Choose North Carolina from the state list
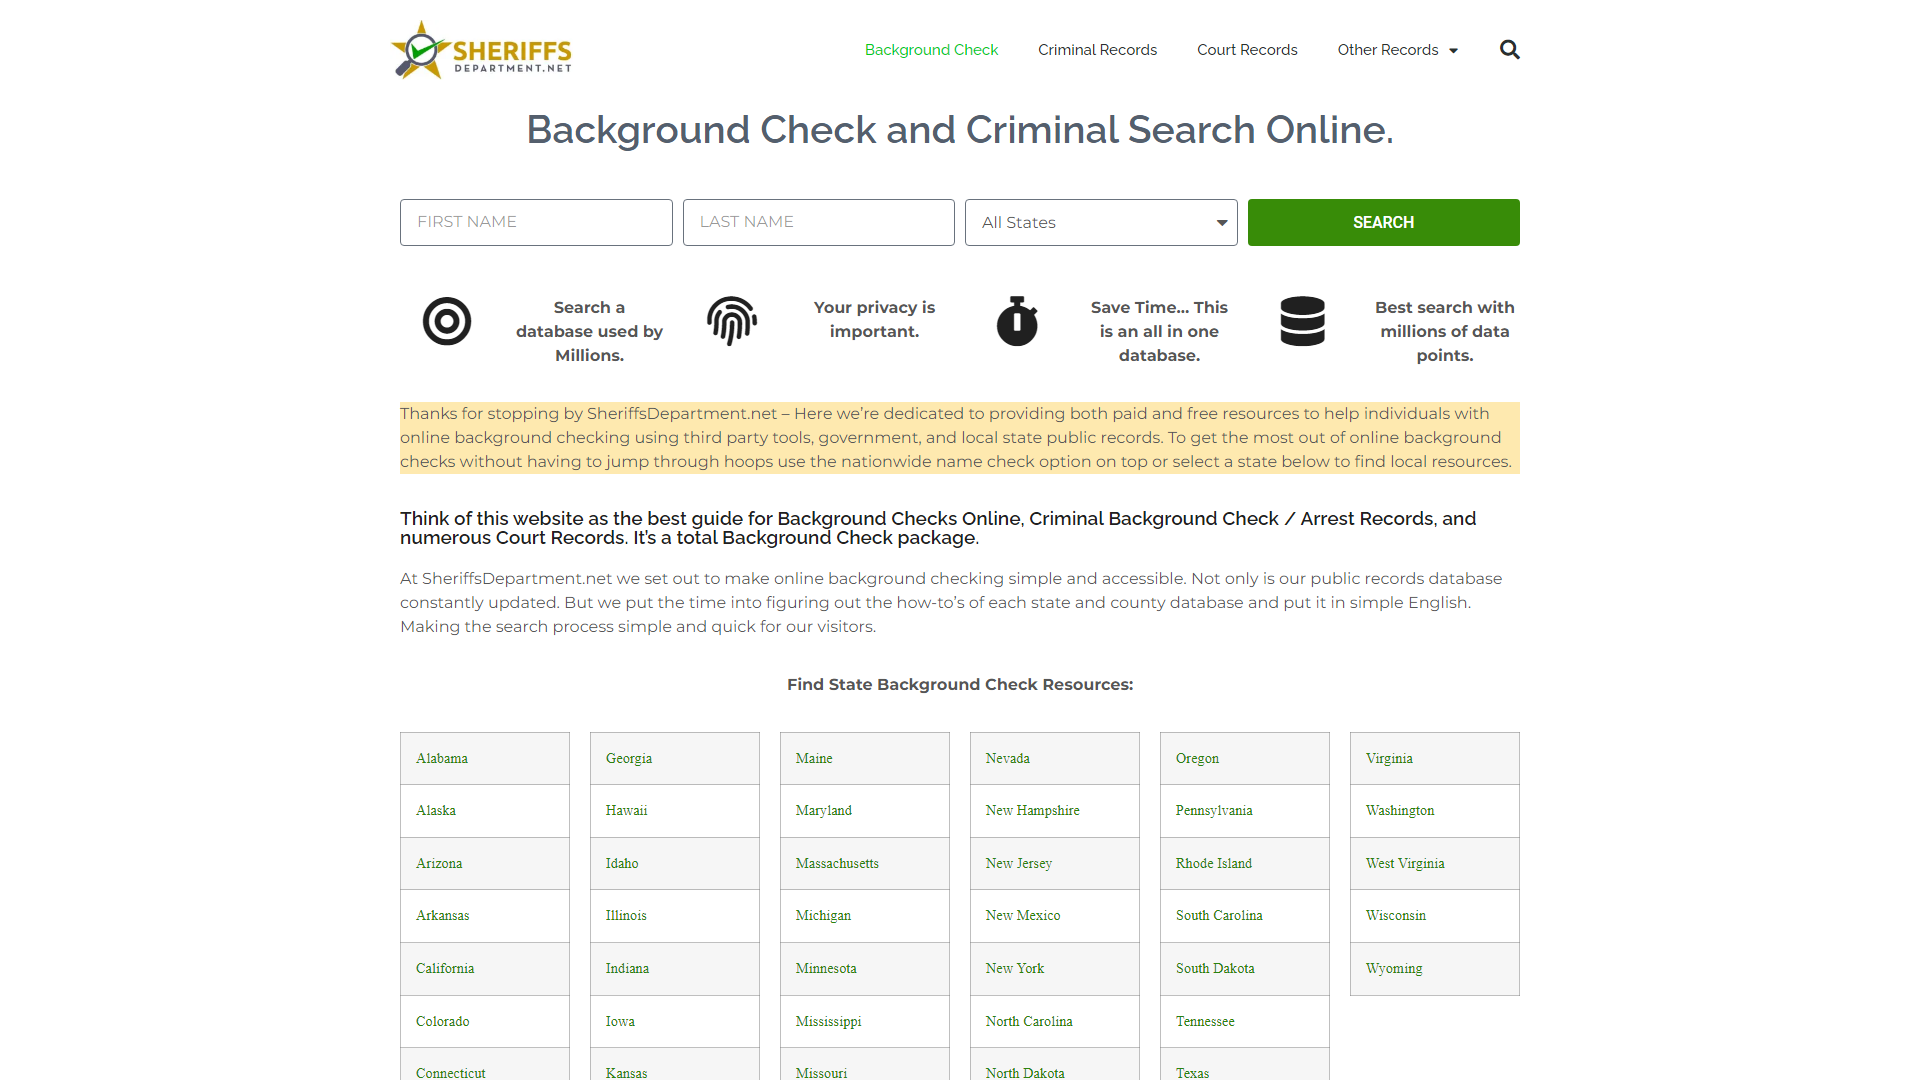The height and width of the screenshot is (1080, 1920). tap(1029, 1022)
